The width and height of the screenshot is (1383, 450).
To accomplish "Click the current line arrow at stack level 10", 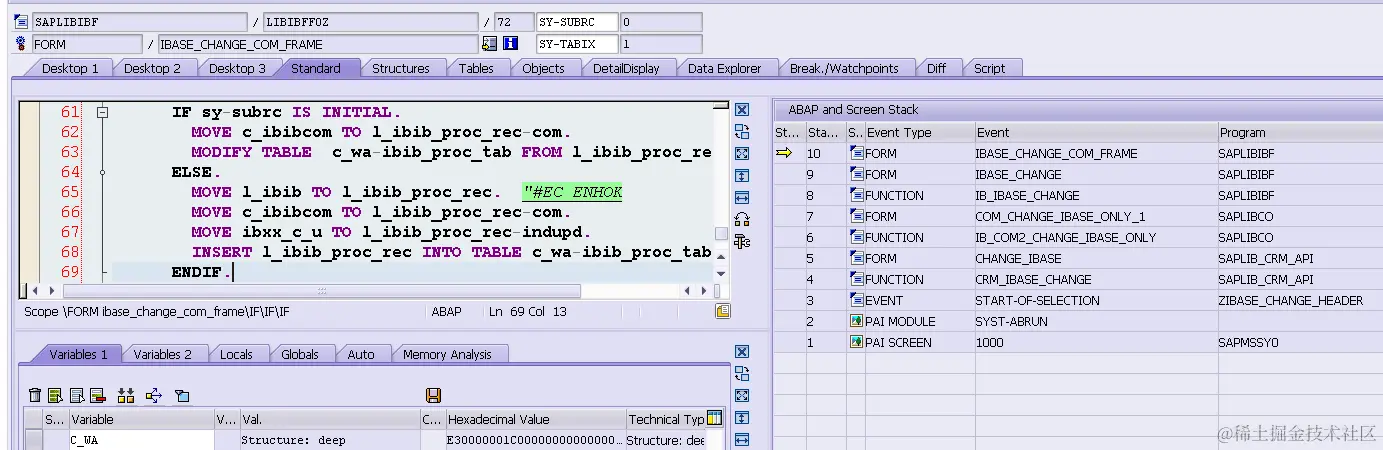I will pyautogui.click(x=784, y=153).
